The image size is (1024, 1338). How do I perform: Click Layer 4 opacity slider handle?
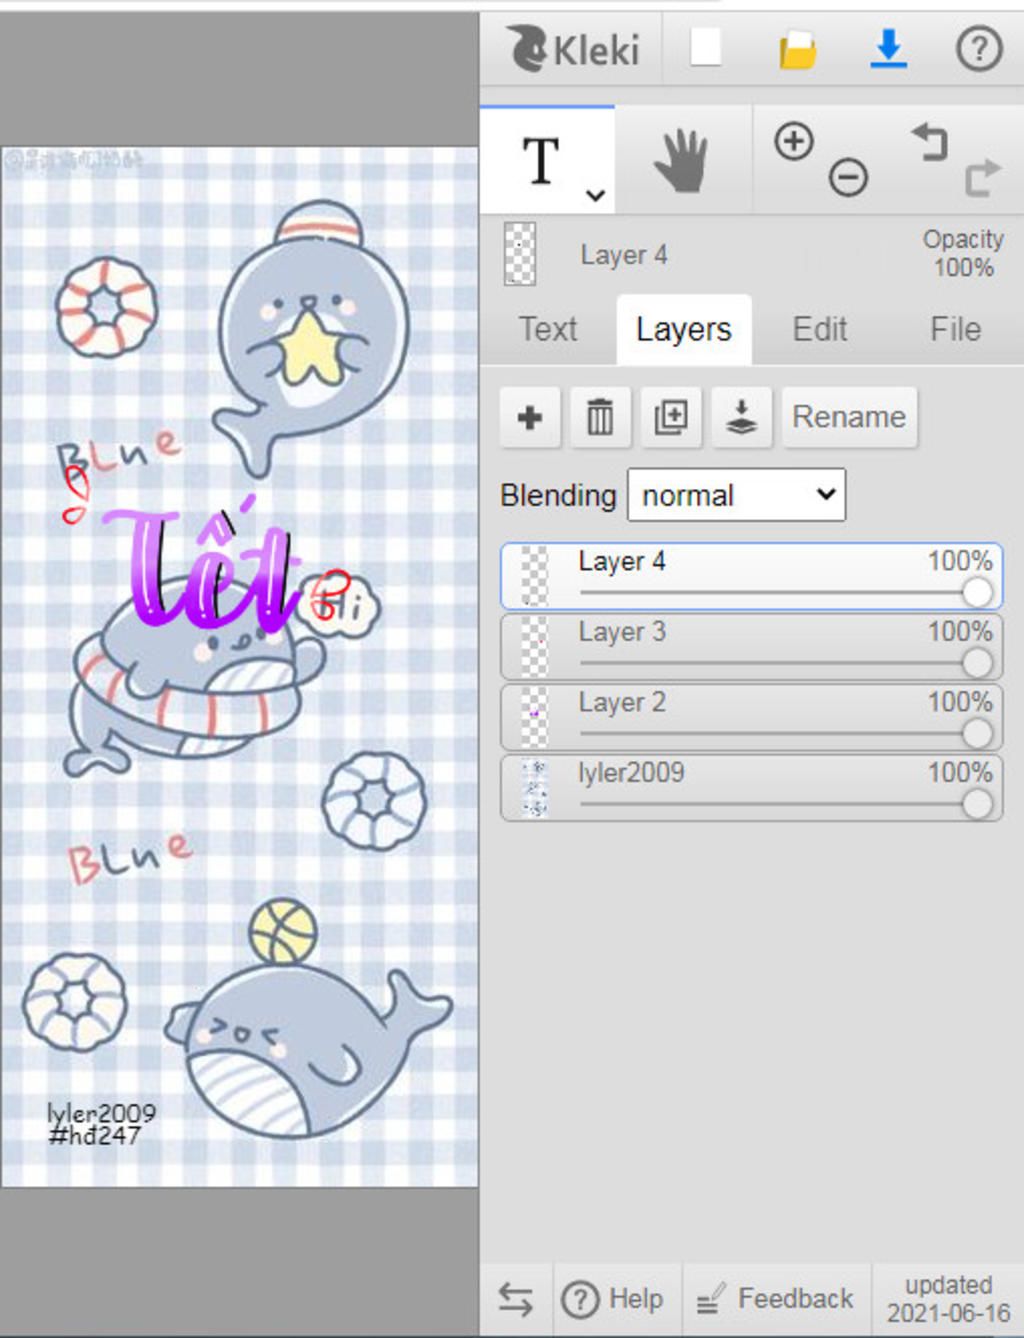coord(977,592)
